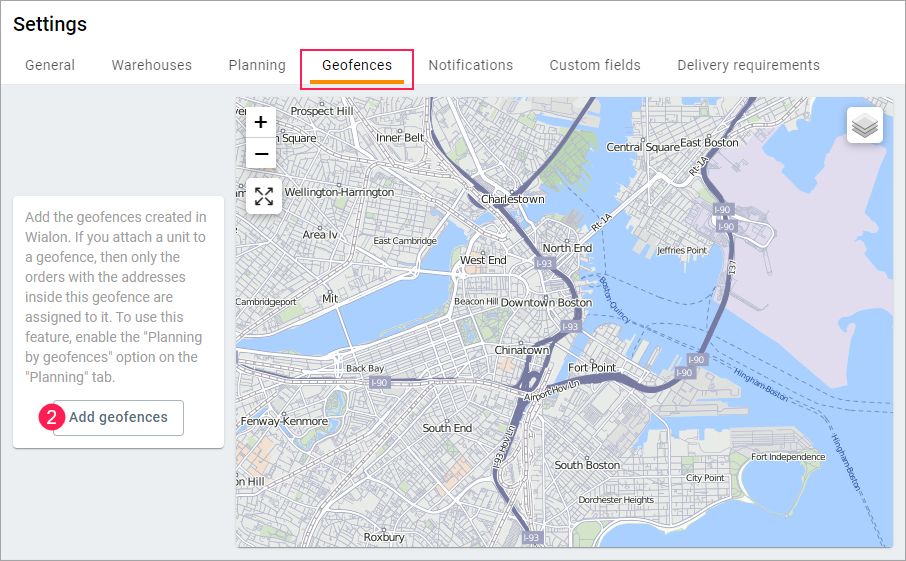Go to the Planning tab
The height and width of the screenshot is (561, 906).
point(257,65)
